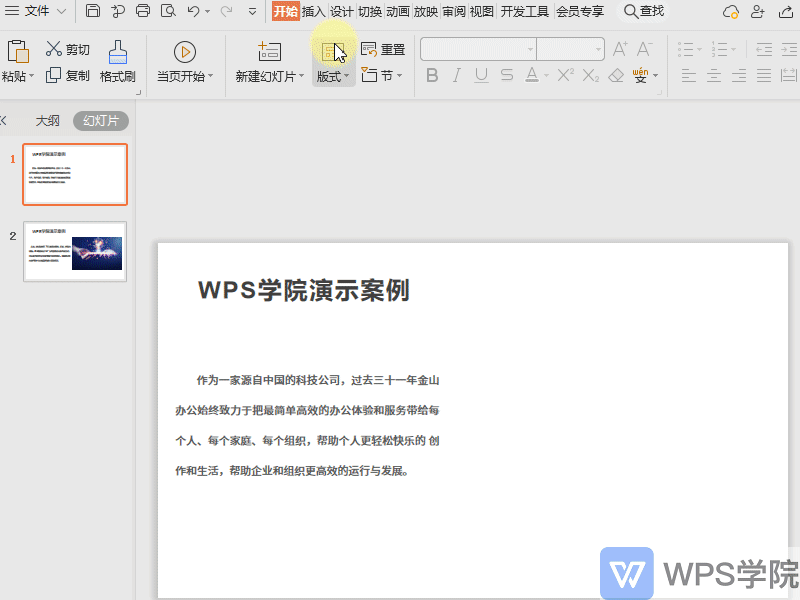The image size is (800, 600).
Task: Click the wén pinyin guide icon
Action: (x=640, y=76)
